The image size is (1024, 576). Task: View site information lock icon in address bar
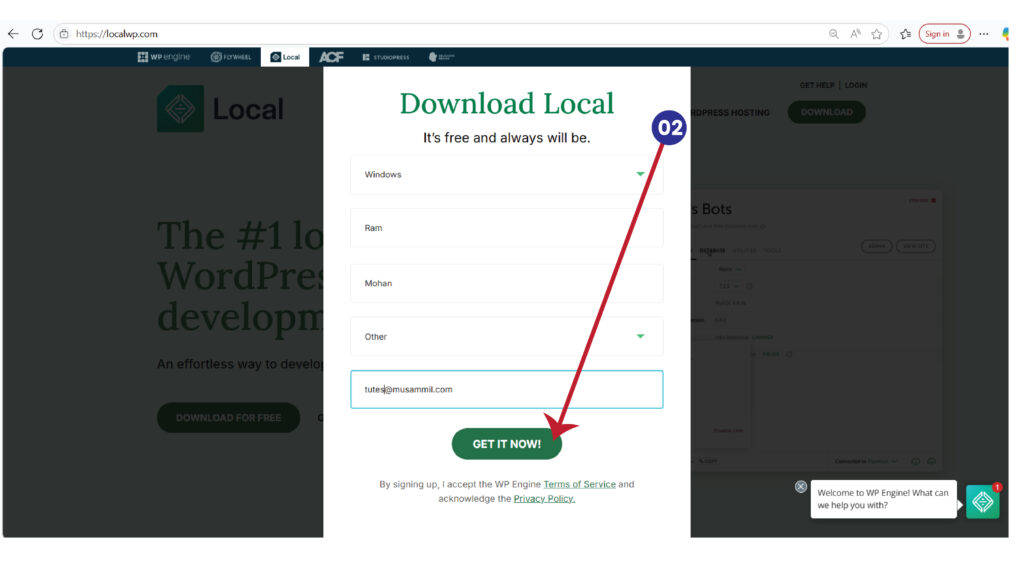(64, 34)
